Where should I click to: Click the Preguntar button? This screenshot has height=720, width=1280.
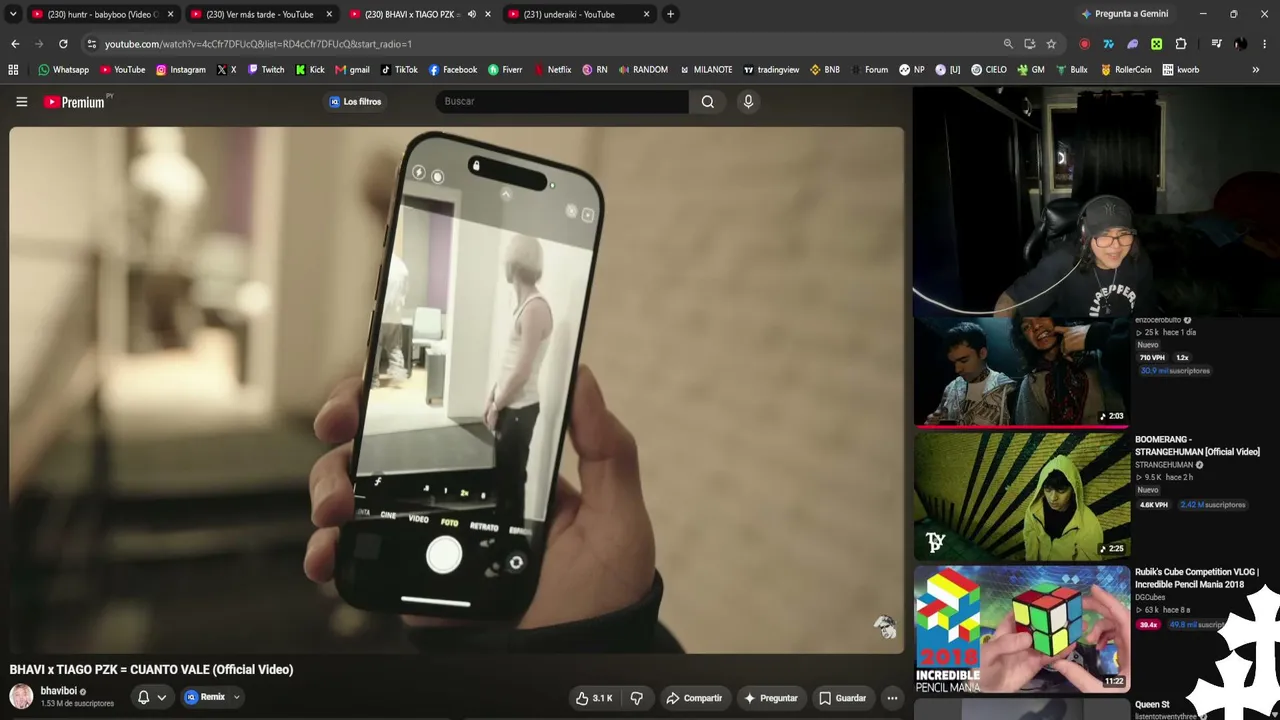click(770, 698)
